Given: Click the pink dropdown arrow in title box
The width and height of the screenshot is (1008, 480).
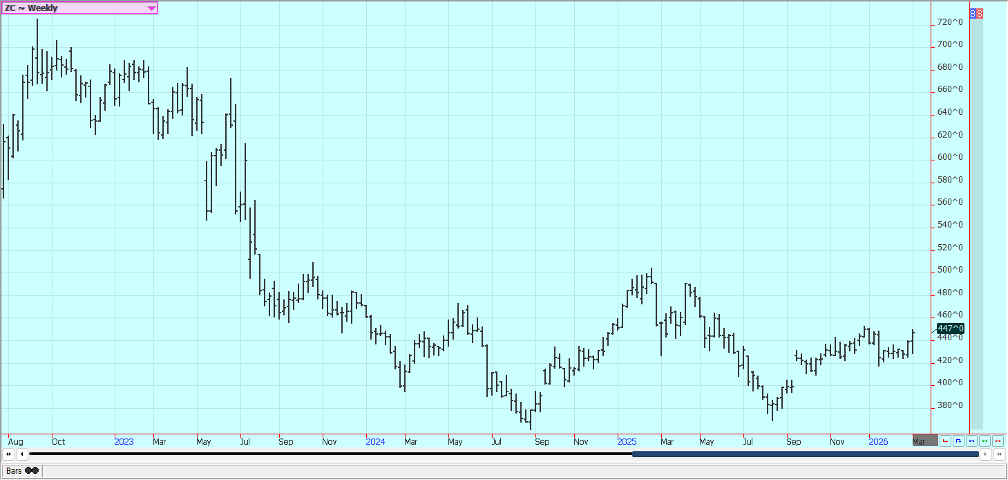Looking at the screenshot, I should 151,8.
